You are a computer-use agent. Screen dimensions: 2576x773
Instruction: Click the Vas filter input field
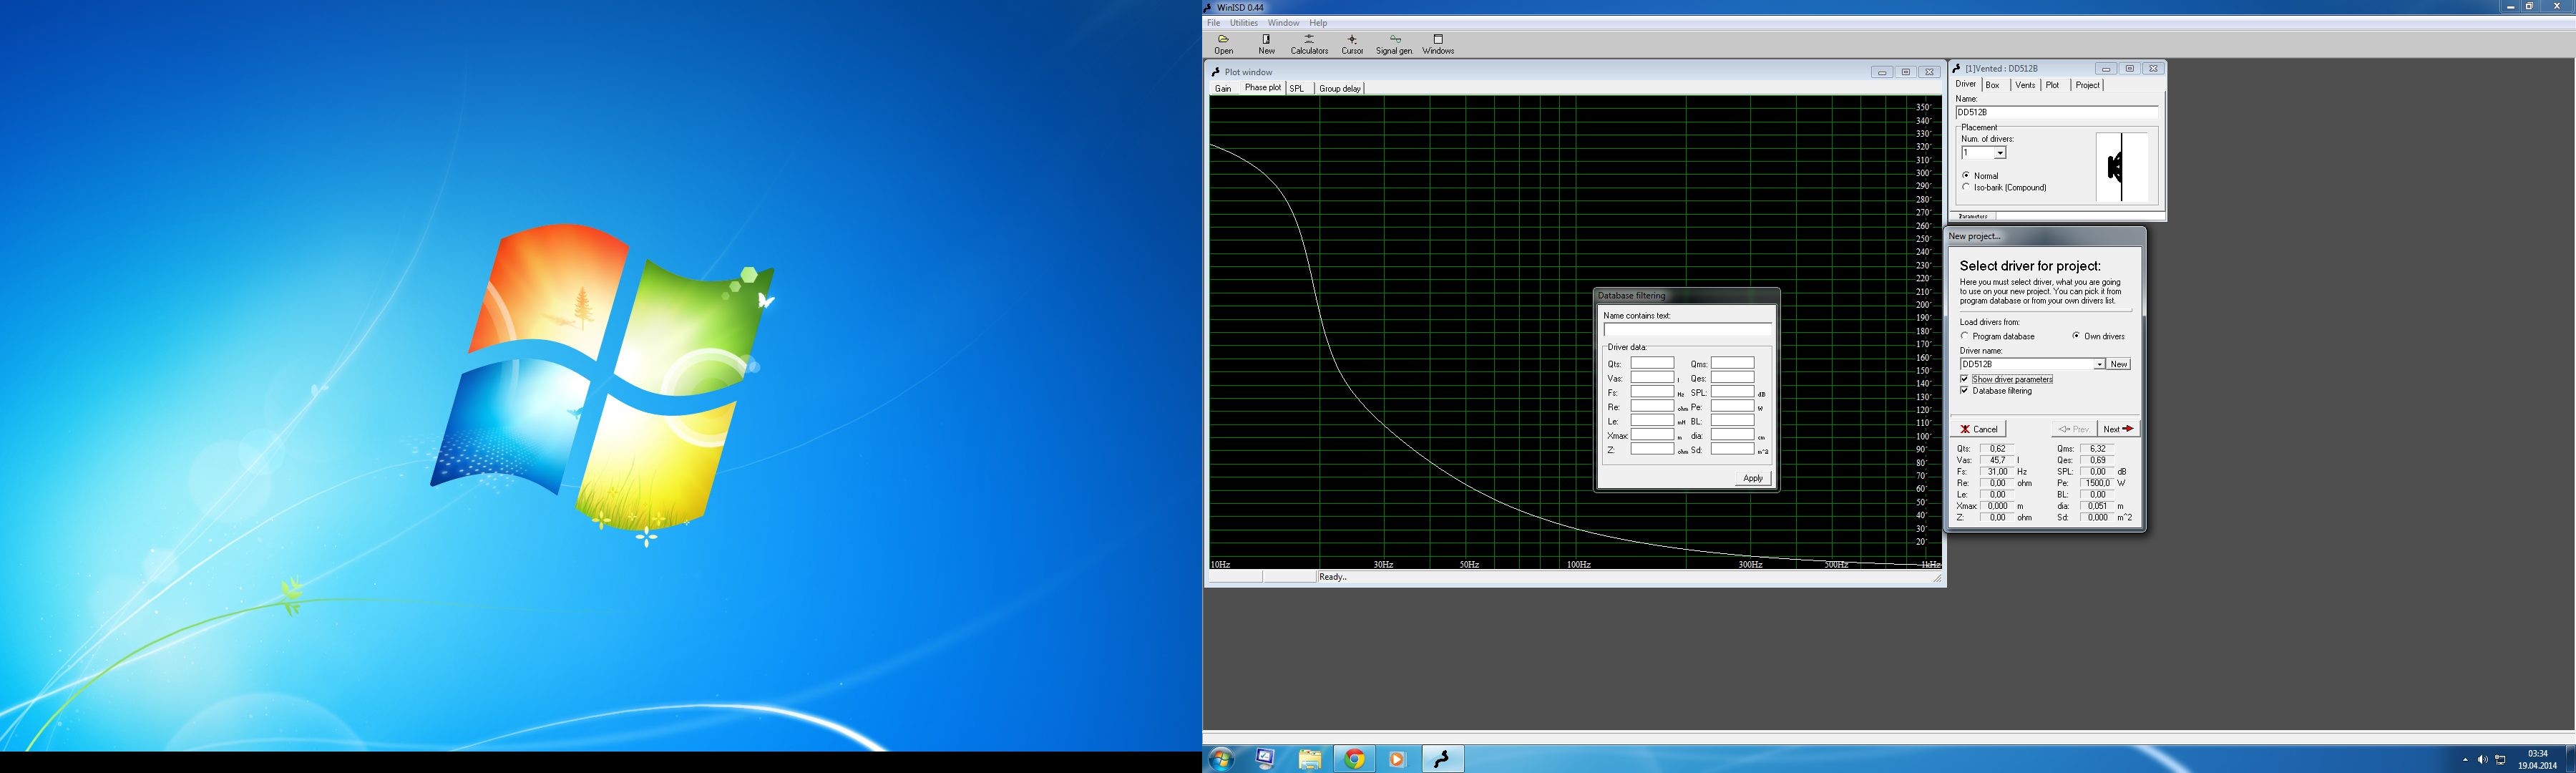tap(1652, 378)
